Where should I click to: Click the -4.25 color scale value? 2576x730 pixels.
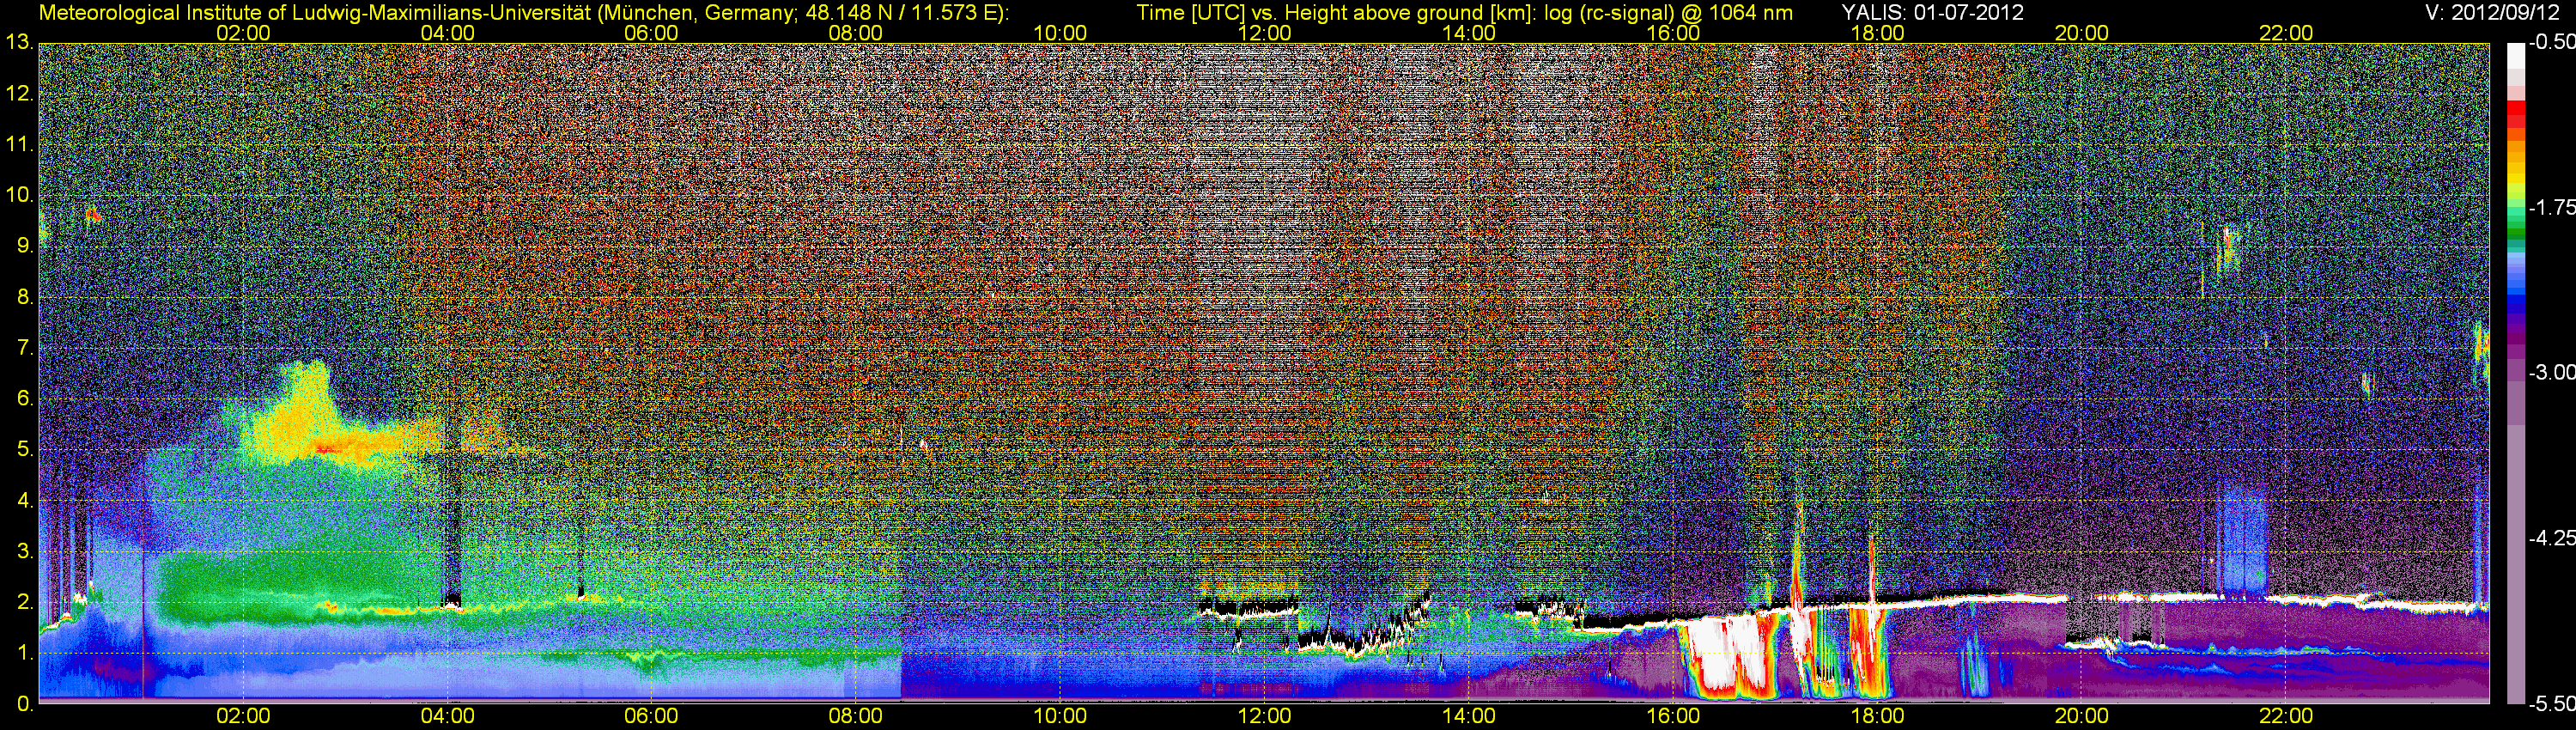pos(2551,538)
